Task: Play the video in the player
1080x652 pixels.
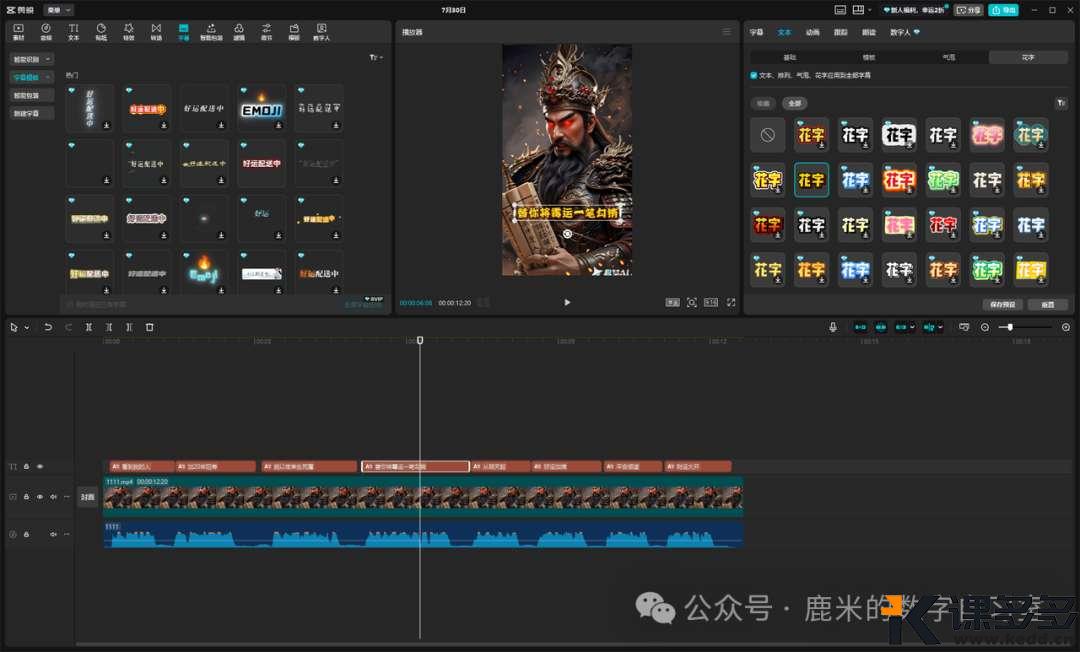Action: coord(567,302)
